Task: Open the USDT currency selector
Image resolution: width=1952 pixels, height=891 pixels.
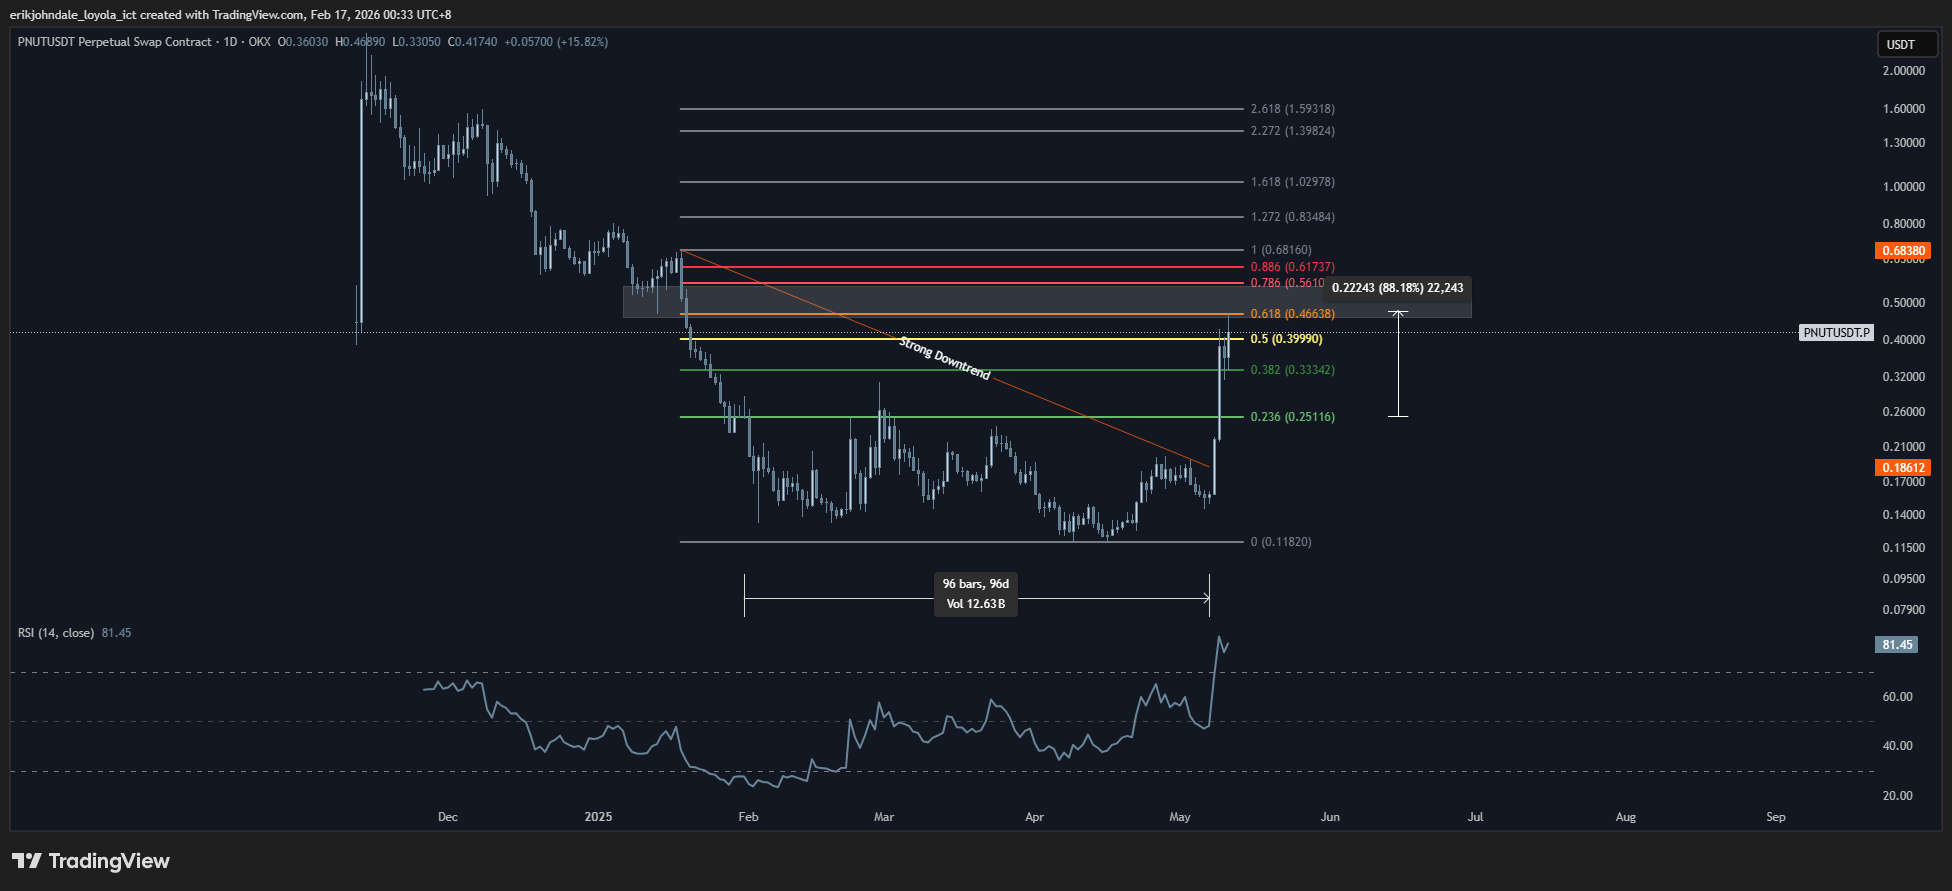Action: click(1907, 44)
